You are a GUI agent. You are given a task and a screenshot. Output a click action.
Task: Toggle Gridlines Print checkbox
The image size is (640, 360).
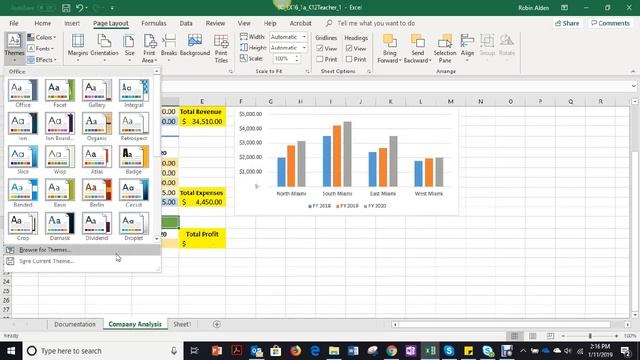[x=320, y=59]
